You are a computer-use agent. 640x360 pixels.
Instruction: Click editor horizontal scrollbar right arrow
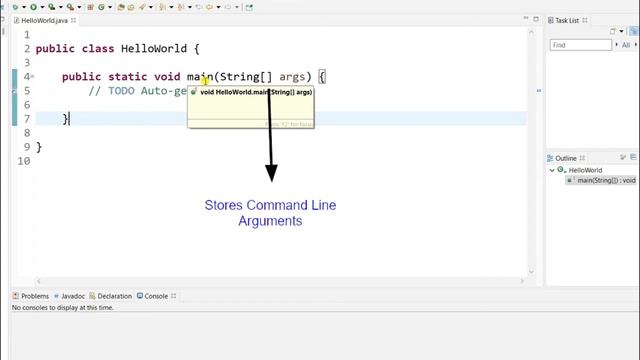[x=522, y=281]
